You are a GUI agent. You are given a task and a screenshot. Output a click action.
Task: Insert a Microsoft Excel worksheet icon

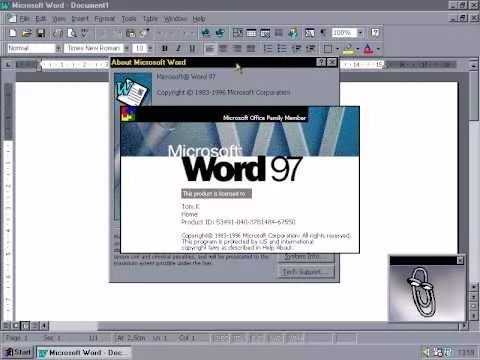point(265,33)
